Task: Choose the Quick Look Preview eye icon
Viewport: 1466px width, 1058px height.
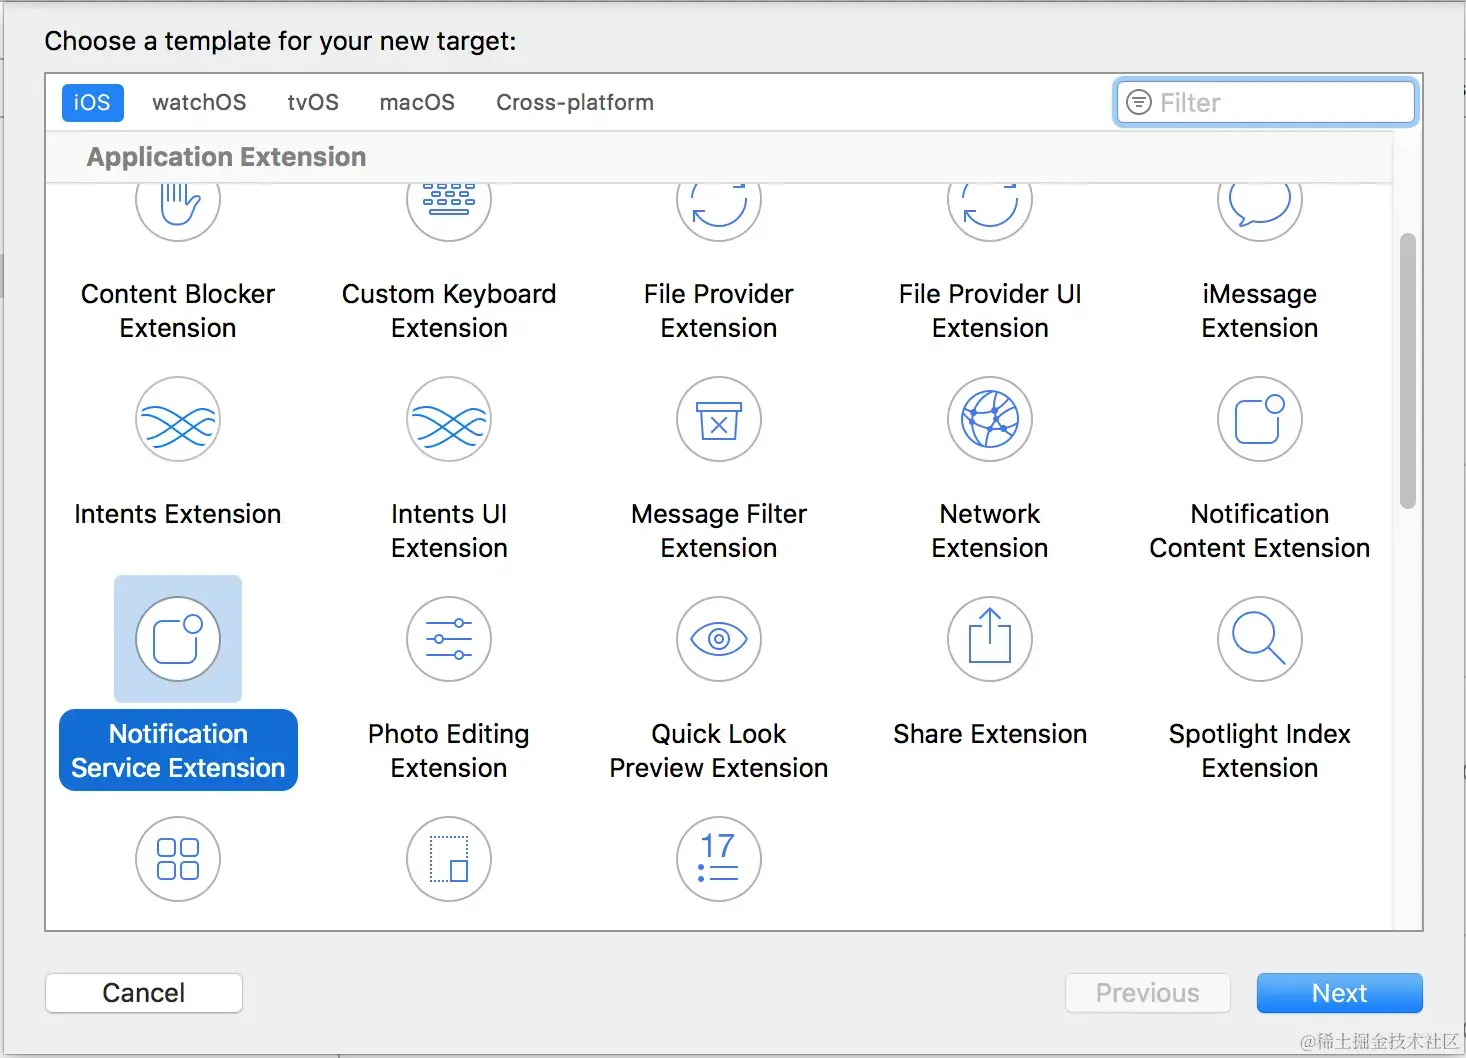Action: point(719,639)
